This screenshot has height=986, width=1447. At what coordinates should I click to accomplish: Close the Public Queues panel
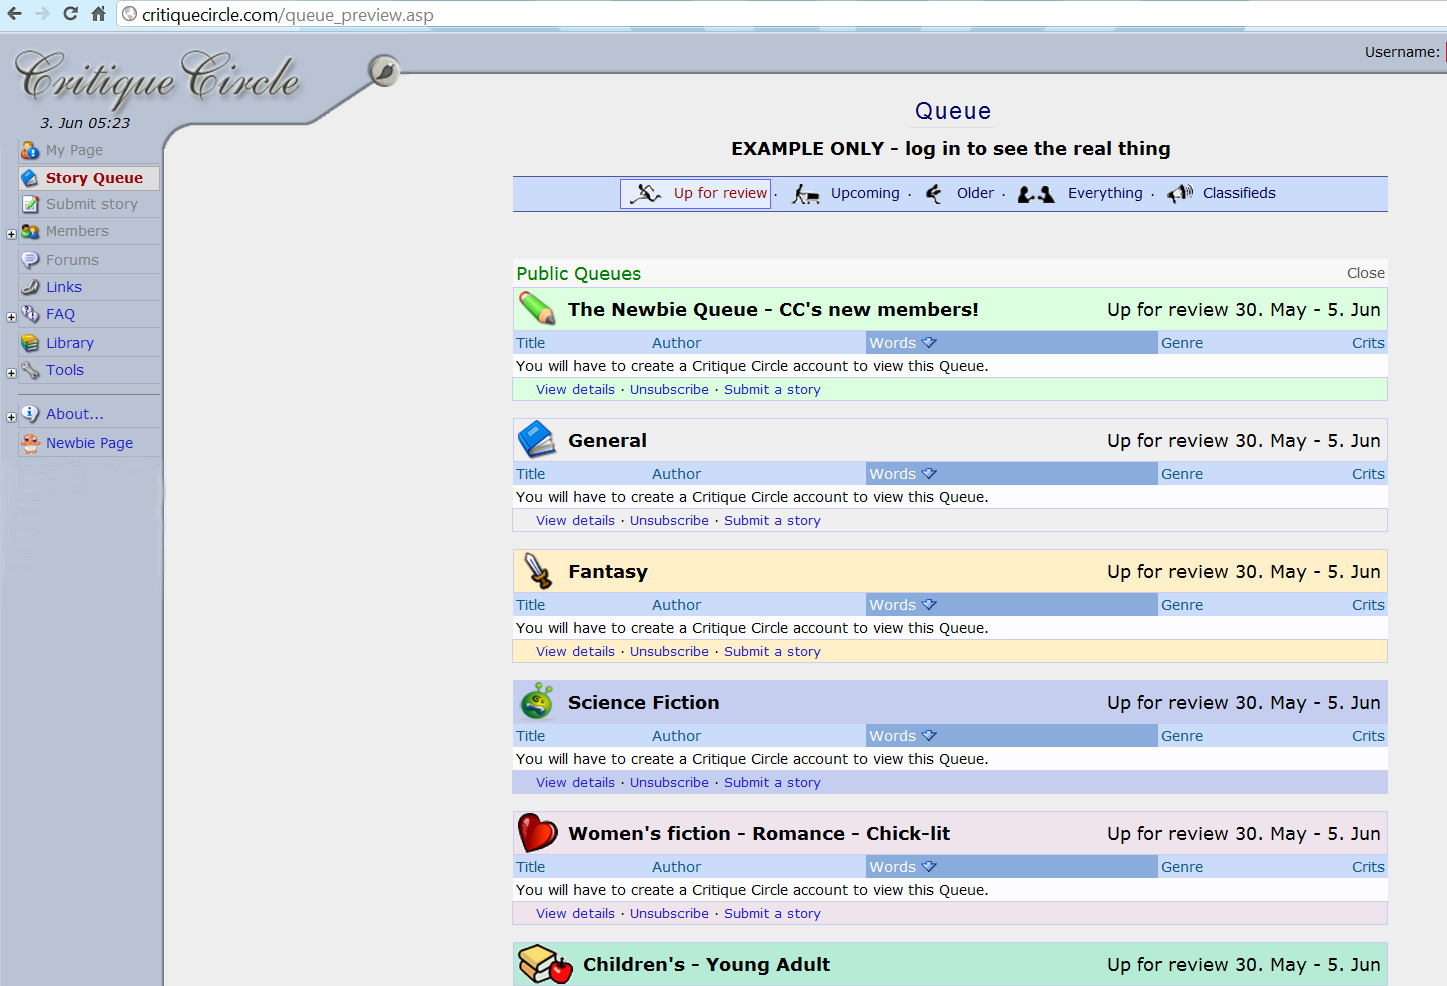tap(1365, 273)
